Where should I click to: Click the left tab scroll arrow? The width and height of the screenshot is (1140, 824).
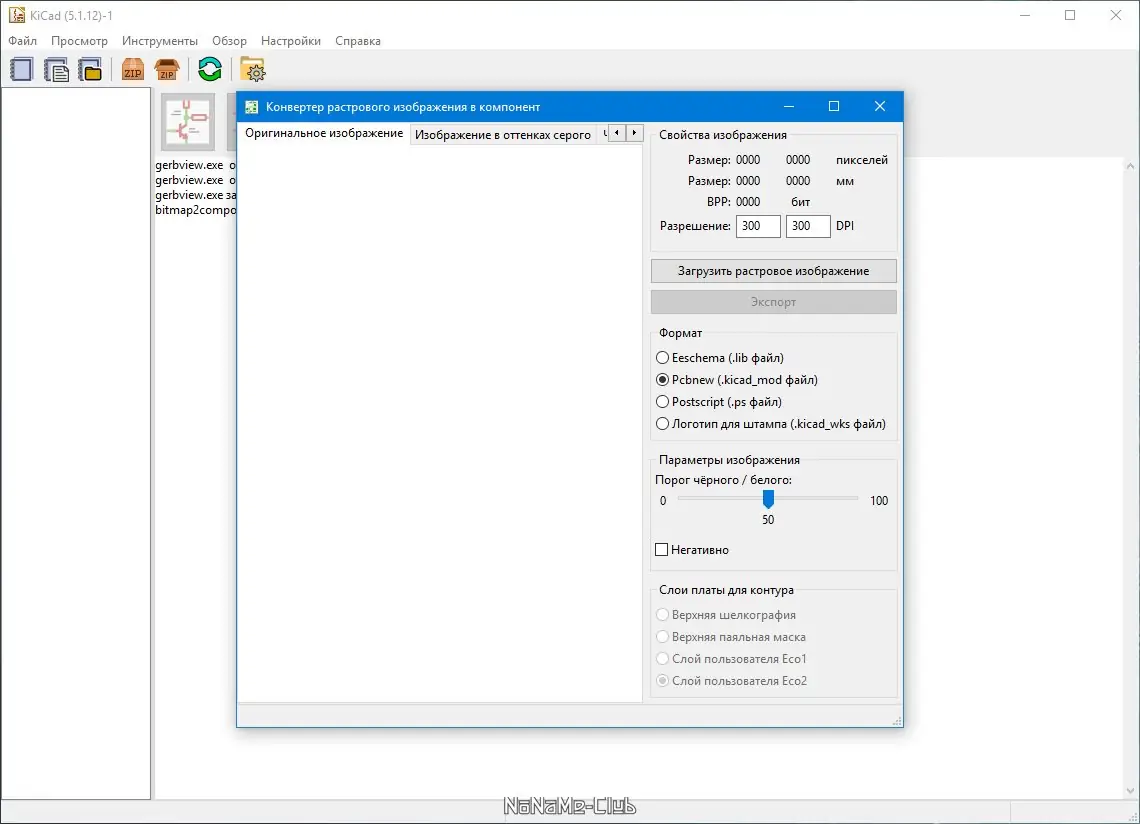pos(617,133)
